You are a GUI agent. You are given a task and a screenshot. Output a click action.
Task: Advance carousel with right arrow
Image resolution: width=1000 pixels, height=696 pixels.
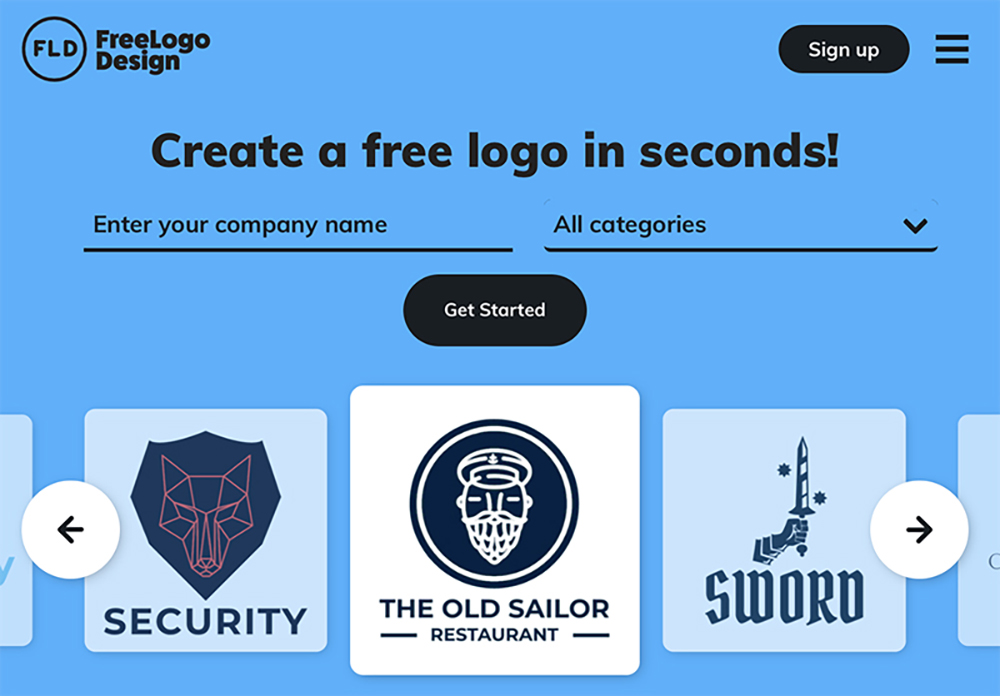(x=919, y=529)
